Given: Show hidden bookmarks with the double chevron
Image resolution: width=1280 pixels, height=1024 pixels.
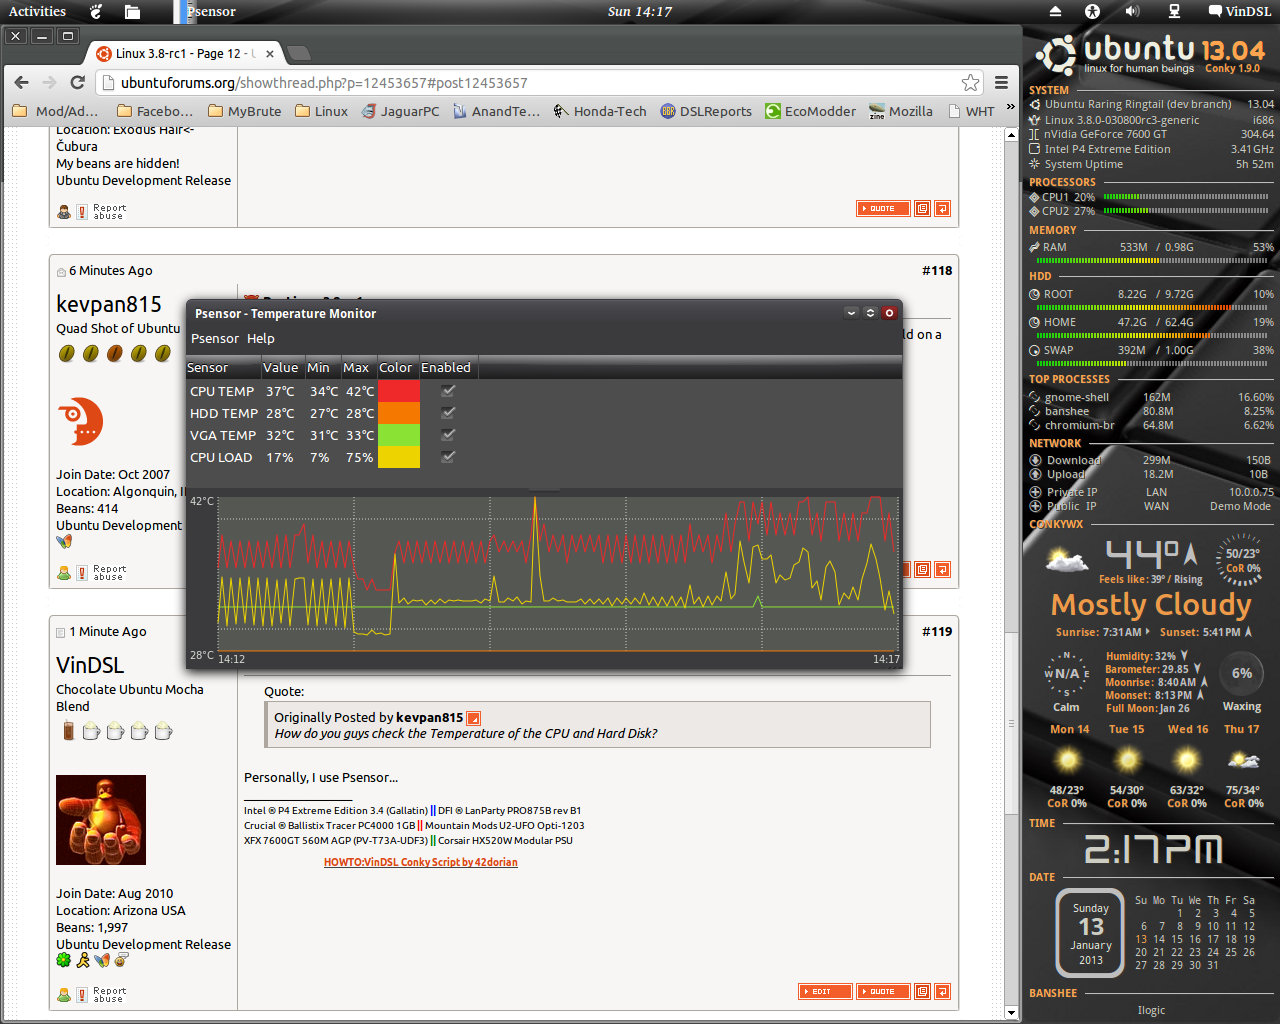Looking at the screenshot, I should [1010, 108].
